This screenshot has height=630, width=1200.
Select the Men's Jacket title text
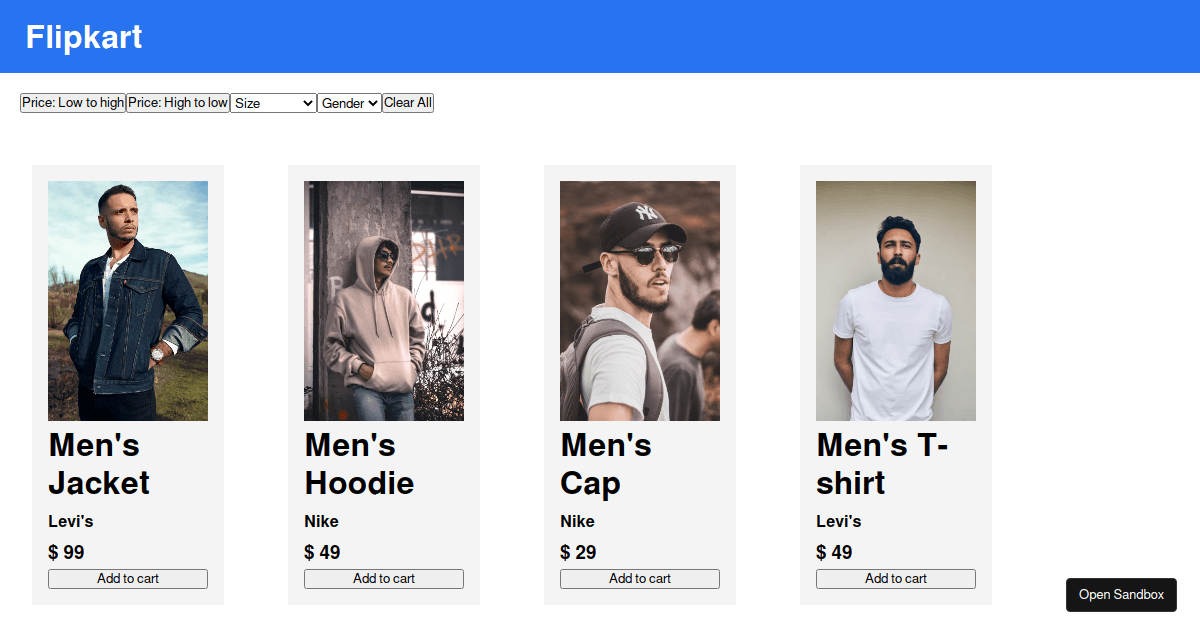pos(98,464)
